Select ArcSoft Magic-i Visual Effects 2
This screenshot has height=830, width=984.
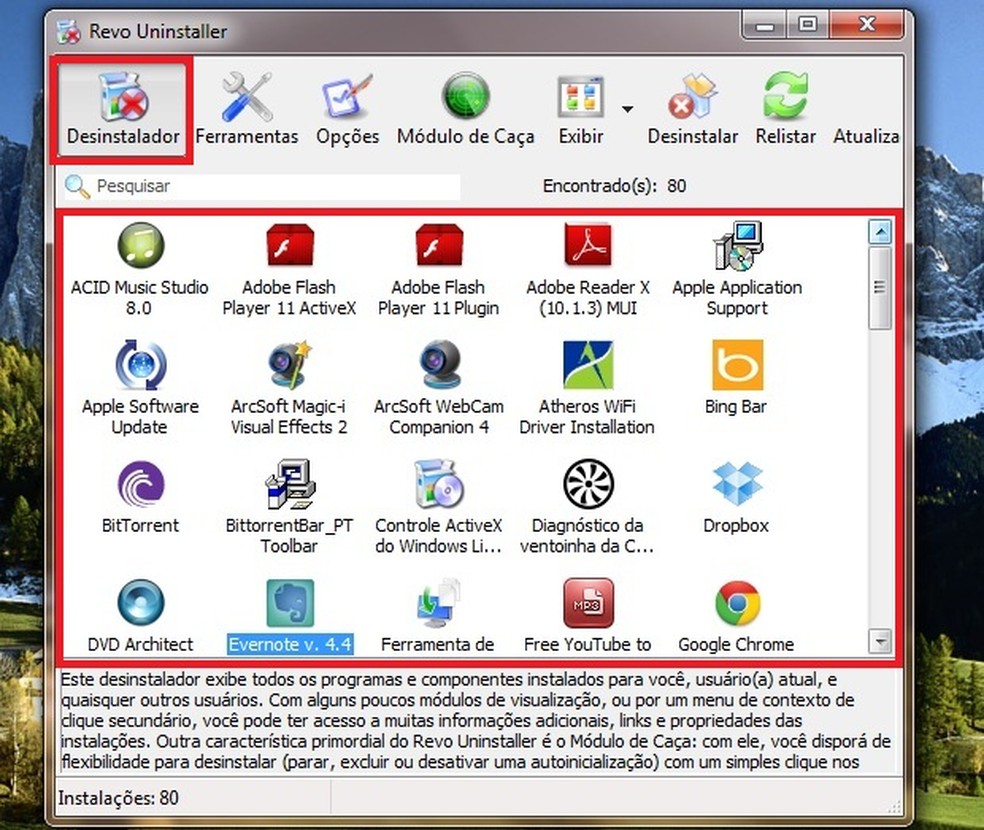(289, 389)
